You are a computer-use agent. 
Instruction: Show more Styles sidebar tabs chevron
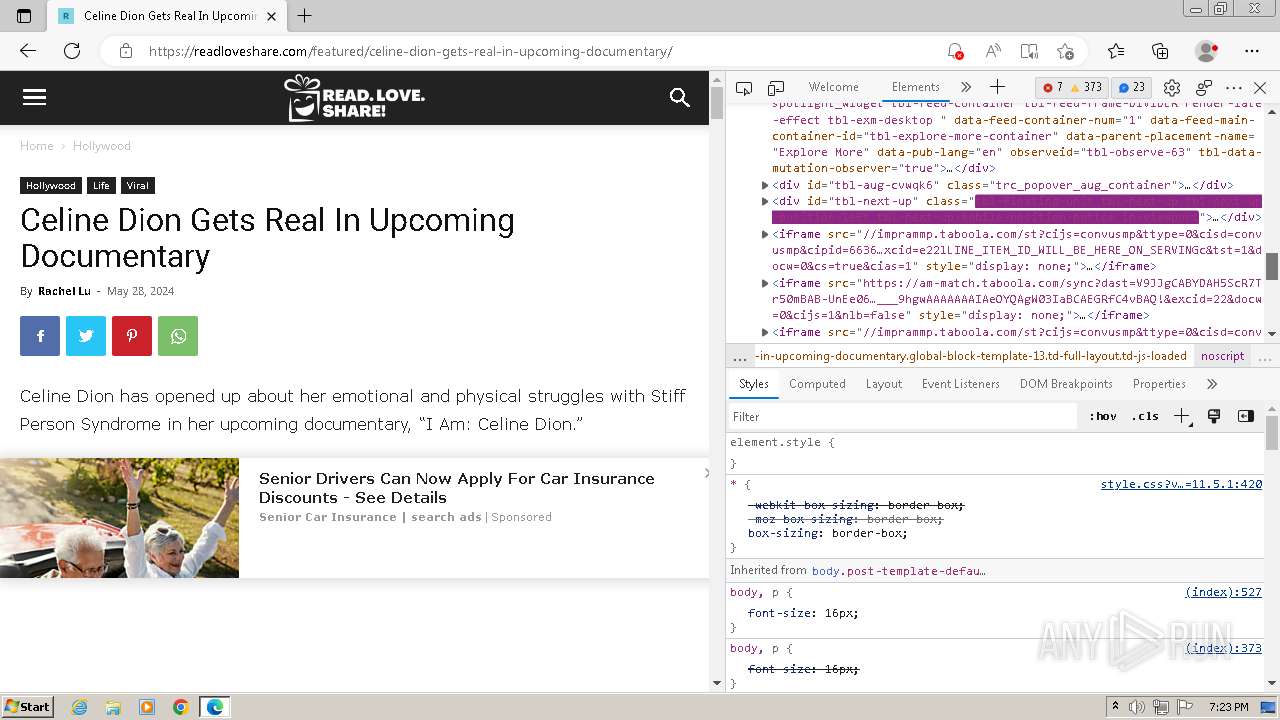(1212, 384)
